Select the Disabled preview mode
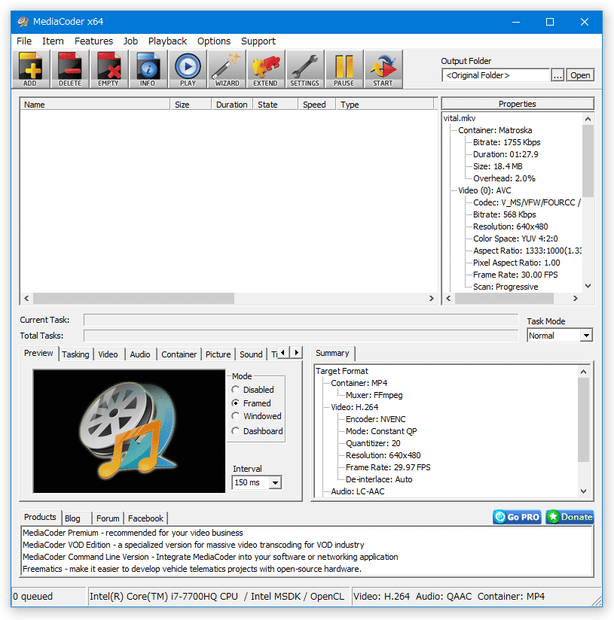The image size is (614, 620). [236, 390]
